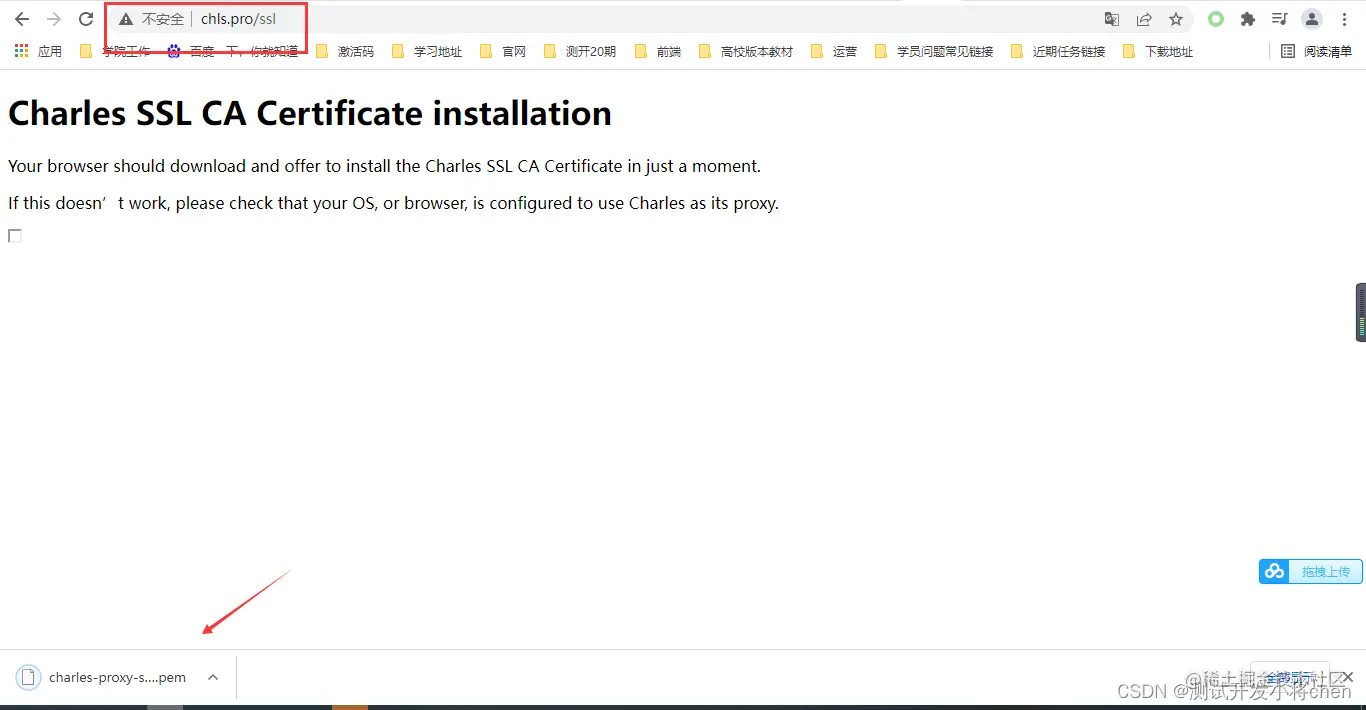Open the Chrome three-dot menu
The width and height of the screenshot is (1366, 710).
click(x=1344, y=19)
